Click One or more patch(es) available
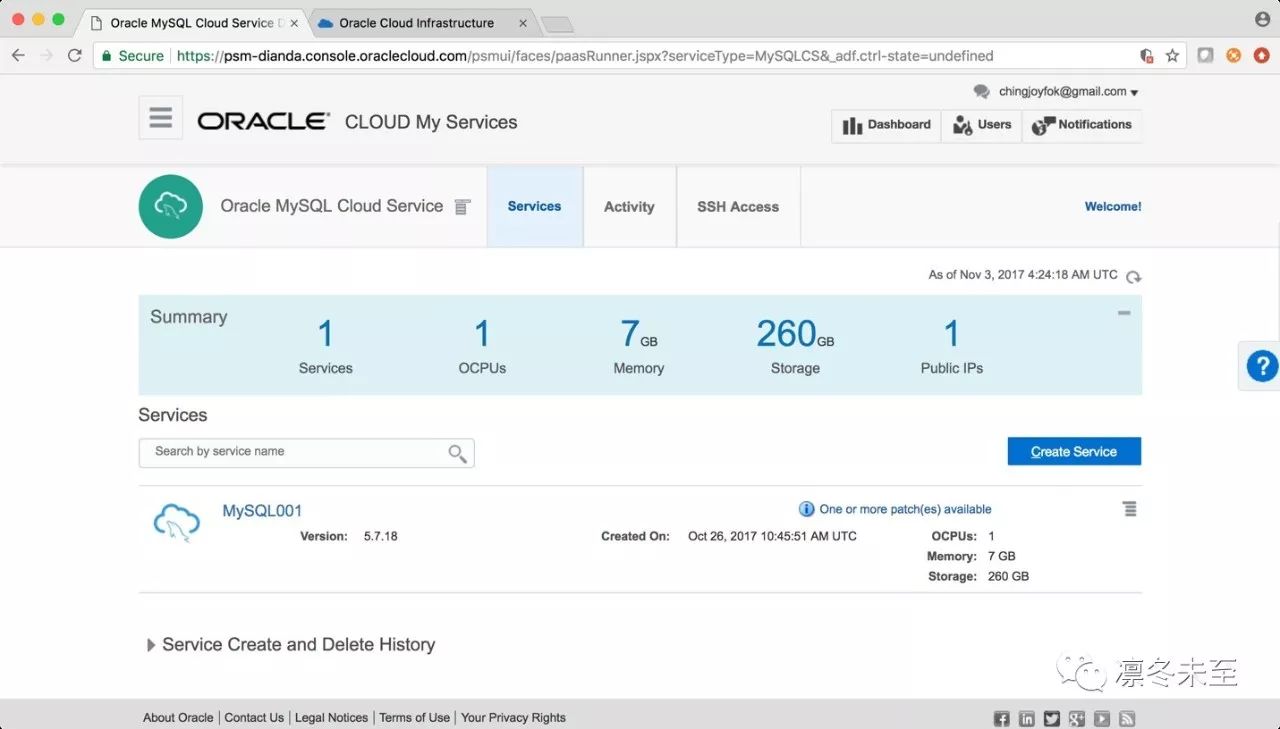 tap(906, 510)
